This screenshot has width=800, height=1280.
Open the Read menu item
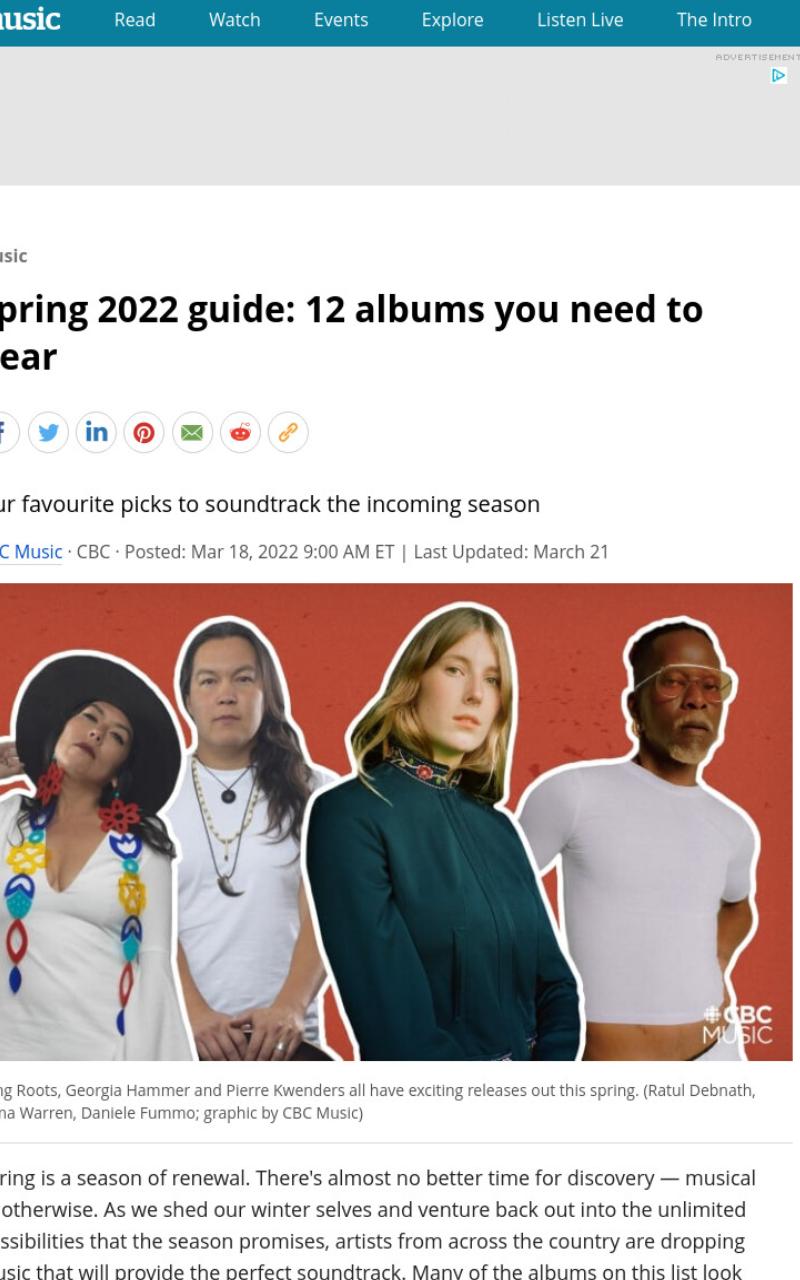tap(134, 20)
